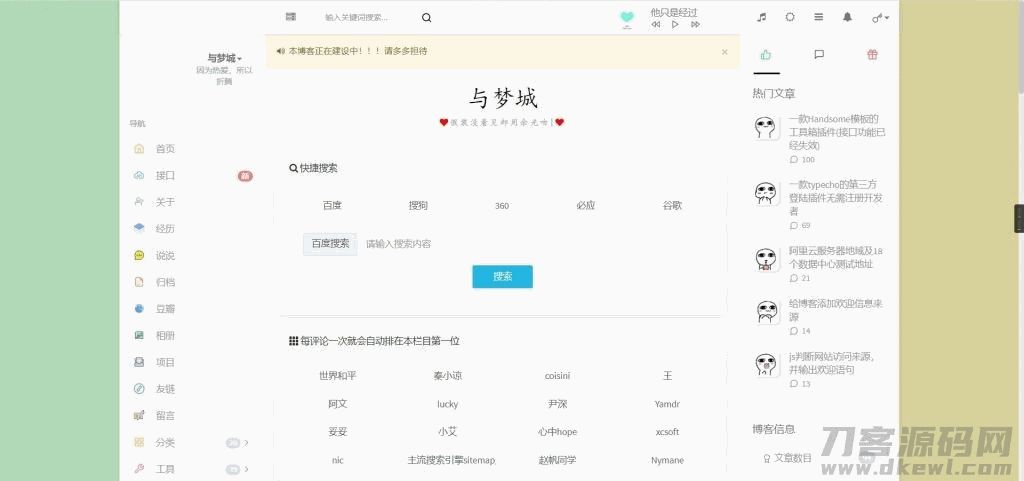Click the 留言 message board icon
The width and height of the screenshot is (1024, 481).
(139, 416)
